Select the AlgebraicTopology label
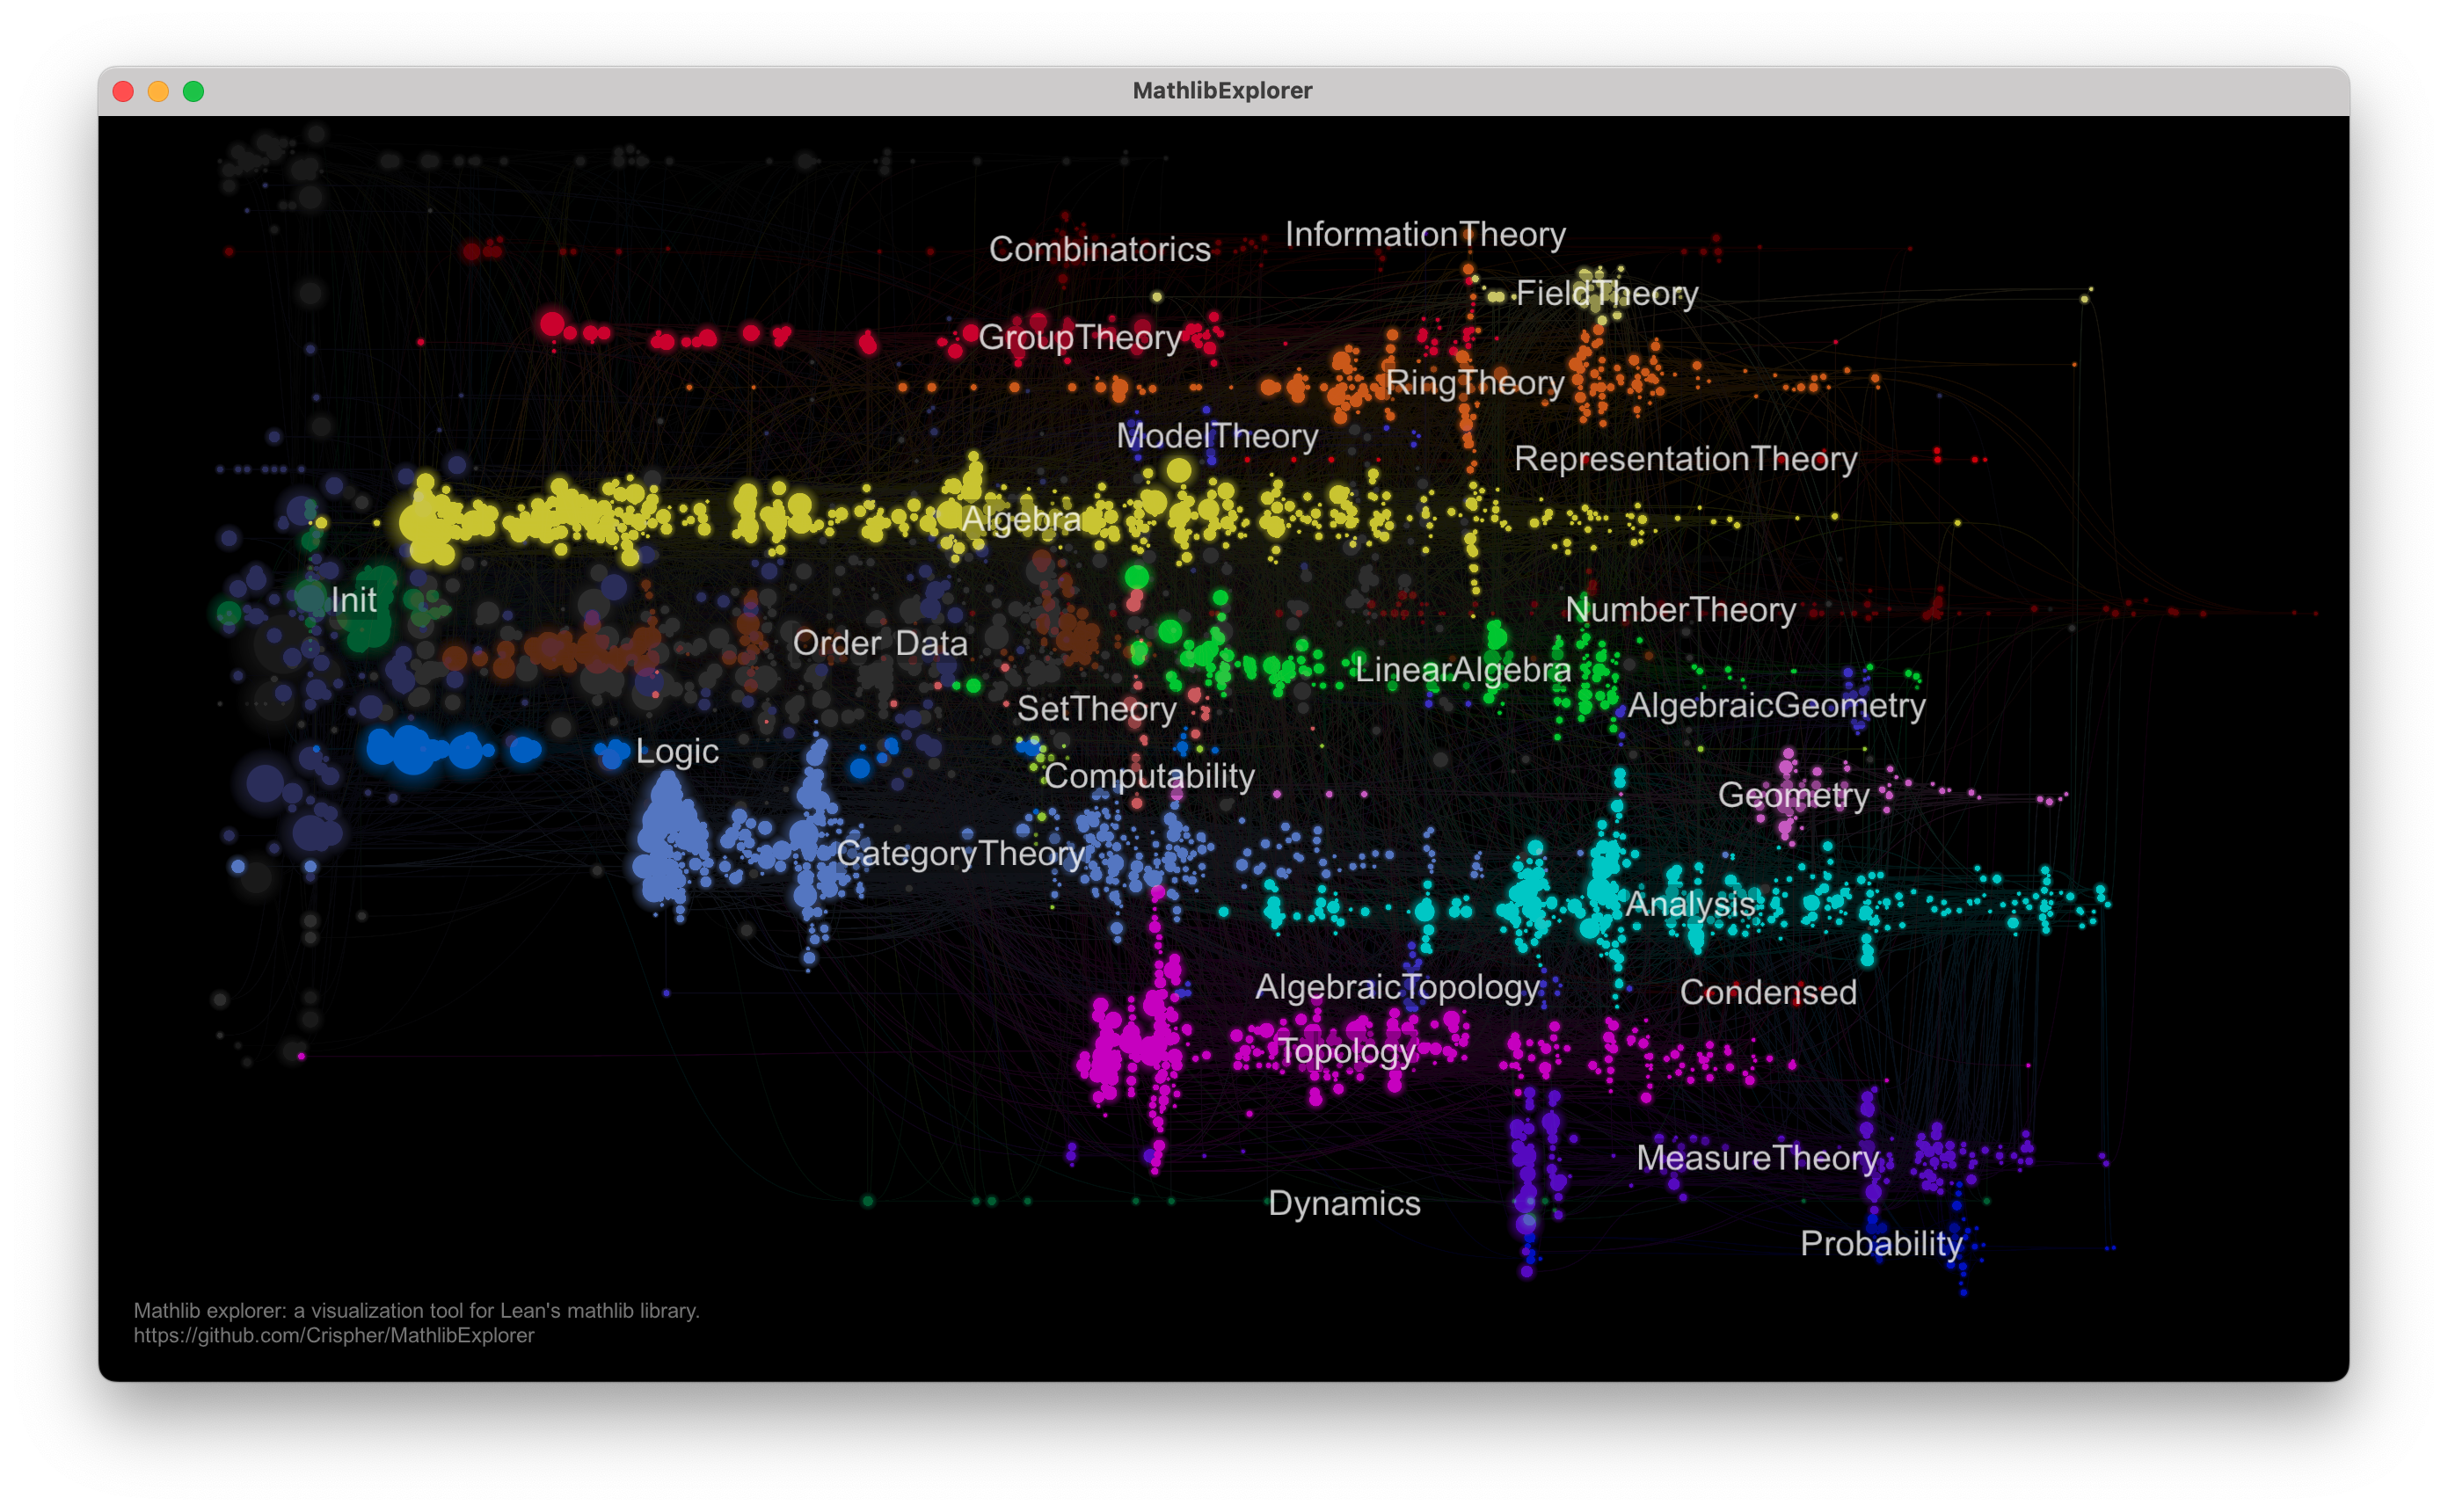This screenshot has height=1512, width=2448. tap(1397, 987)
